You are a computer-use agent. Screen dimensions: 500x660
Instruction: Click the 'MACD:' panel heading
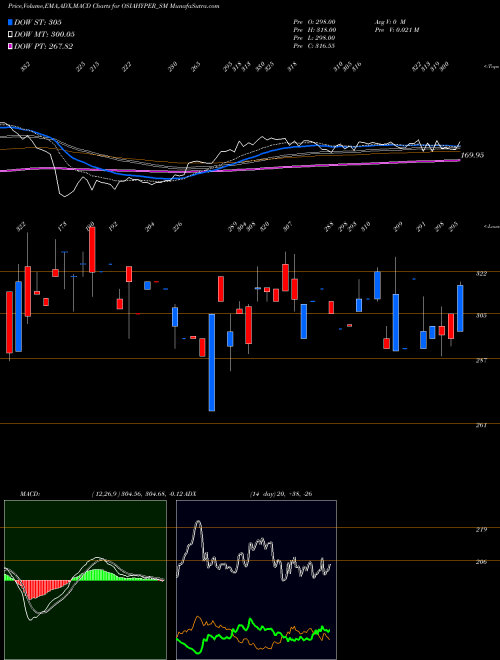[x=29, y=494]
